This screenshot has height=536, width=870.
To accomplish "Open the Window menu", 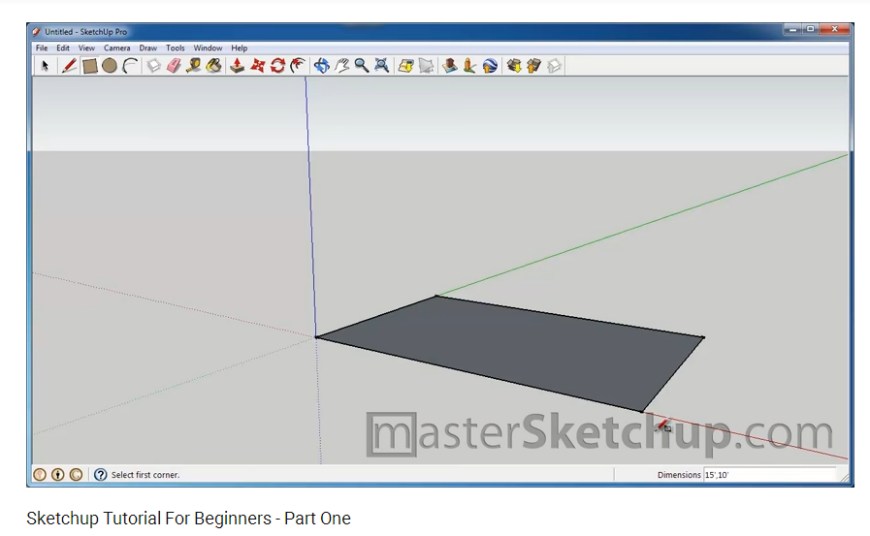I will [208, 48].
